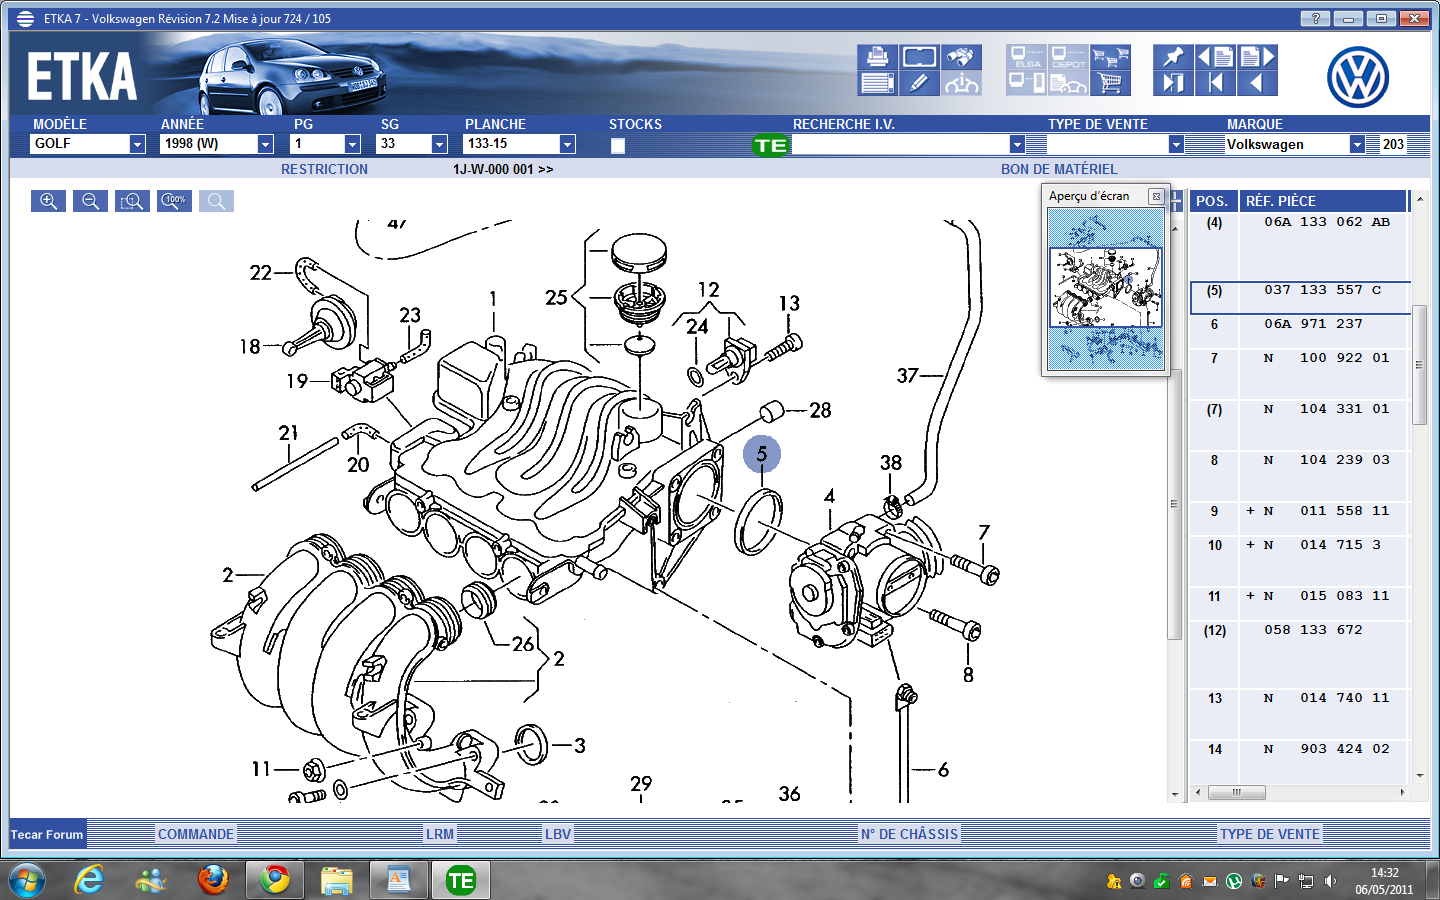Open the DEPOT application icon

[x=1068, y=57]
